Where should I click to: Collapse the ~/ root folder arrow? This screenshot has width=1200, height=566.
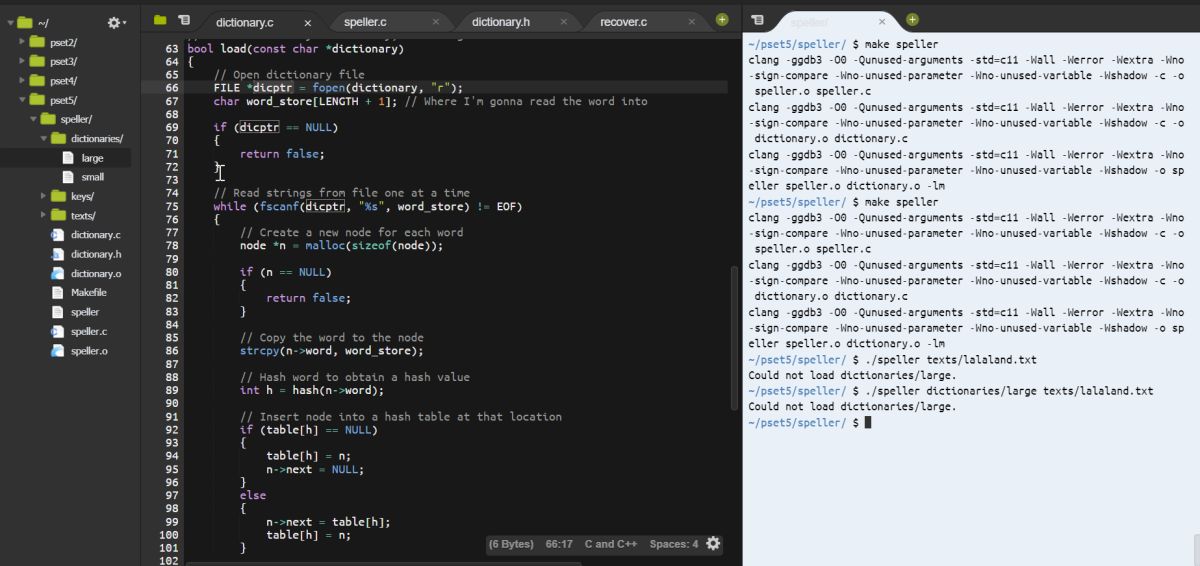click(10, 23)
